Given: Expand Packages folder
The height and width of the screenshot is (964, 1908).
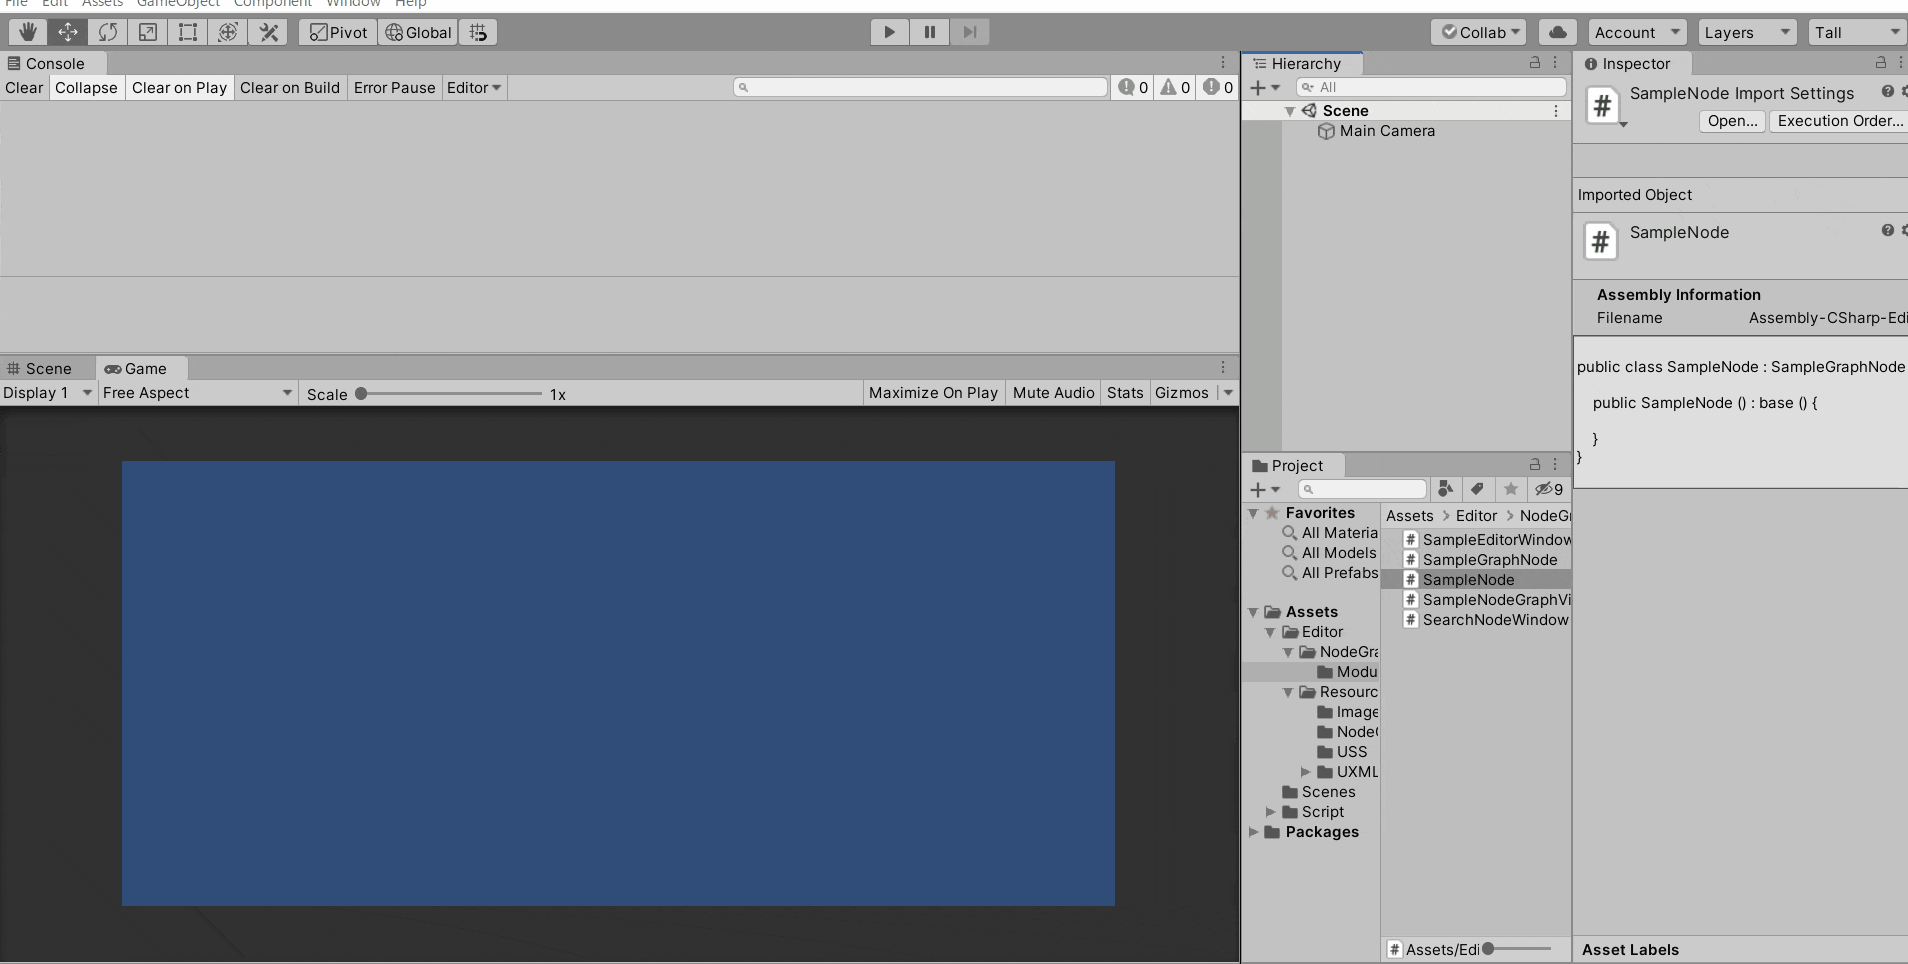Looking at the screenshot, I should coord(1253,832).
